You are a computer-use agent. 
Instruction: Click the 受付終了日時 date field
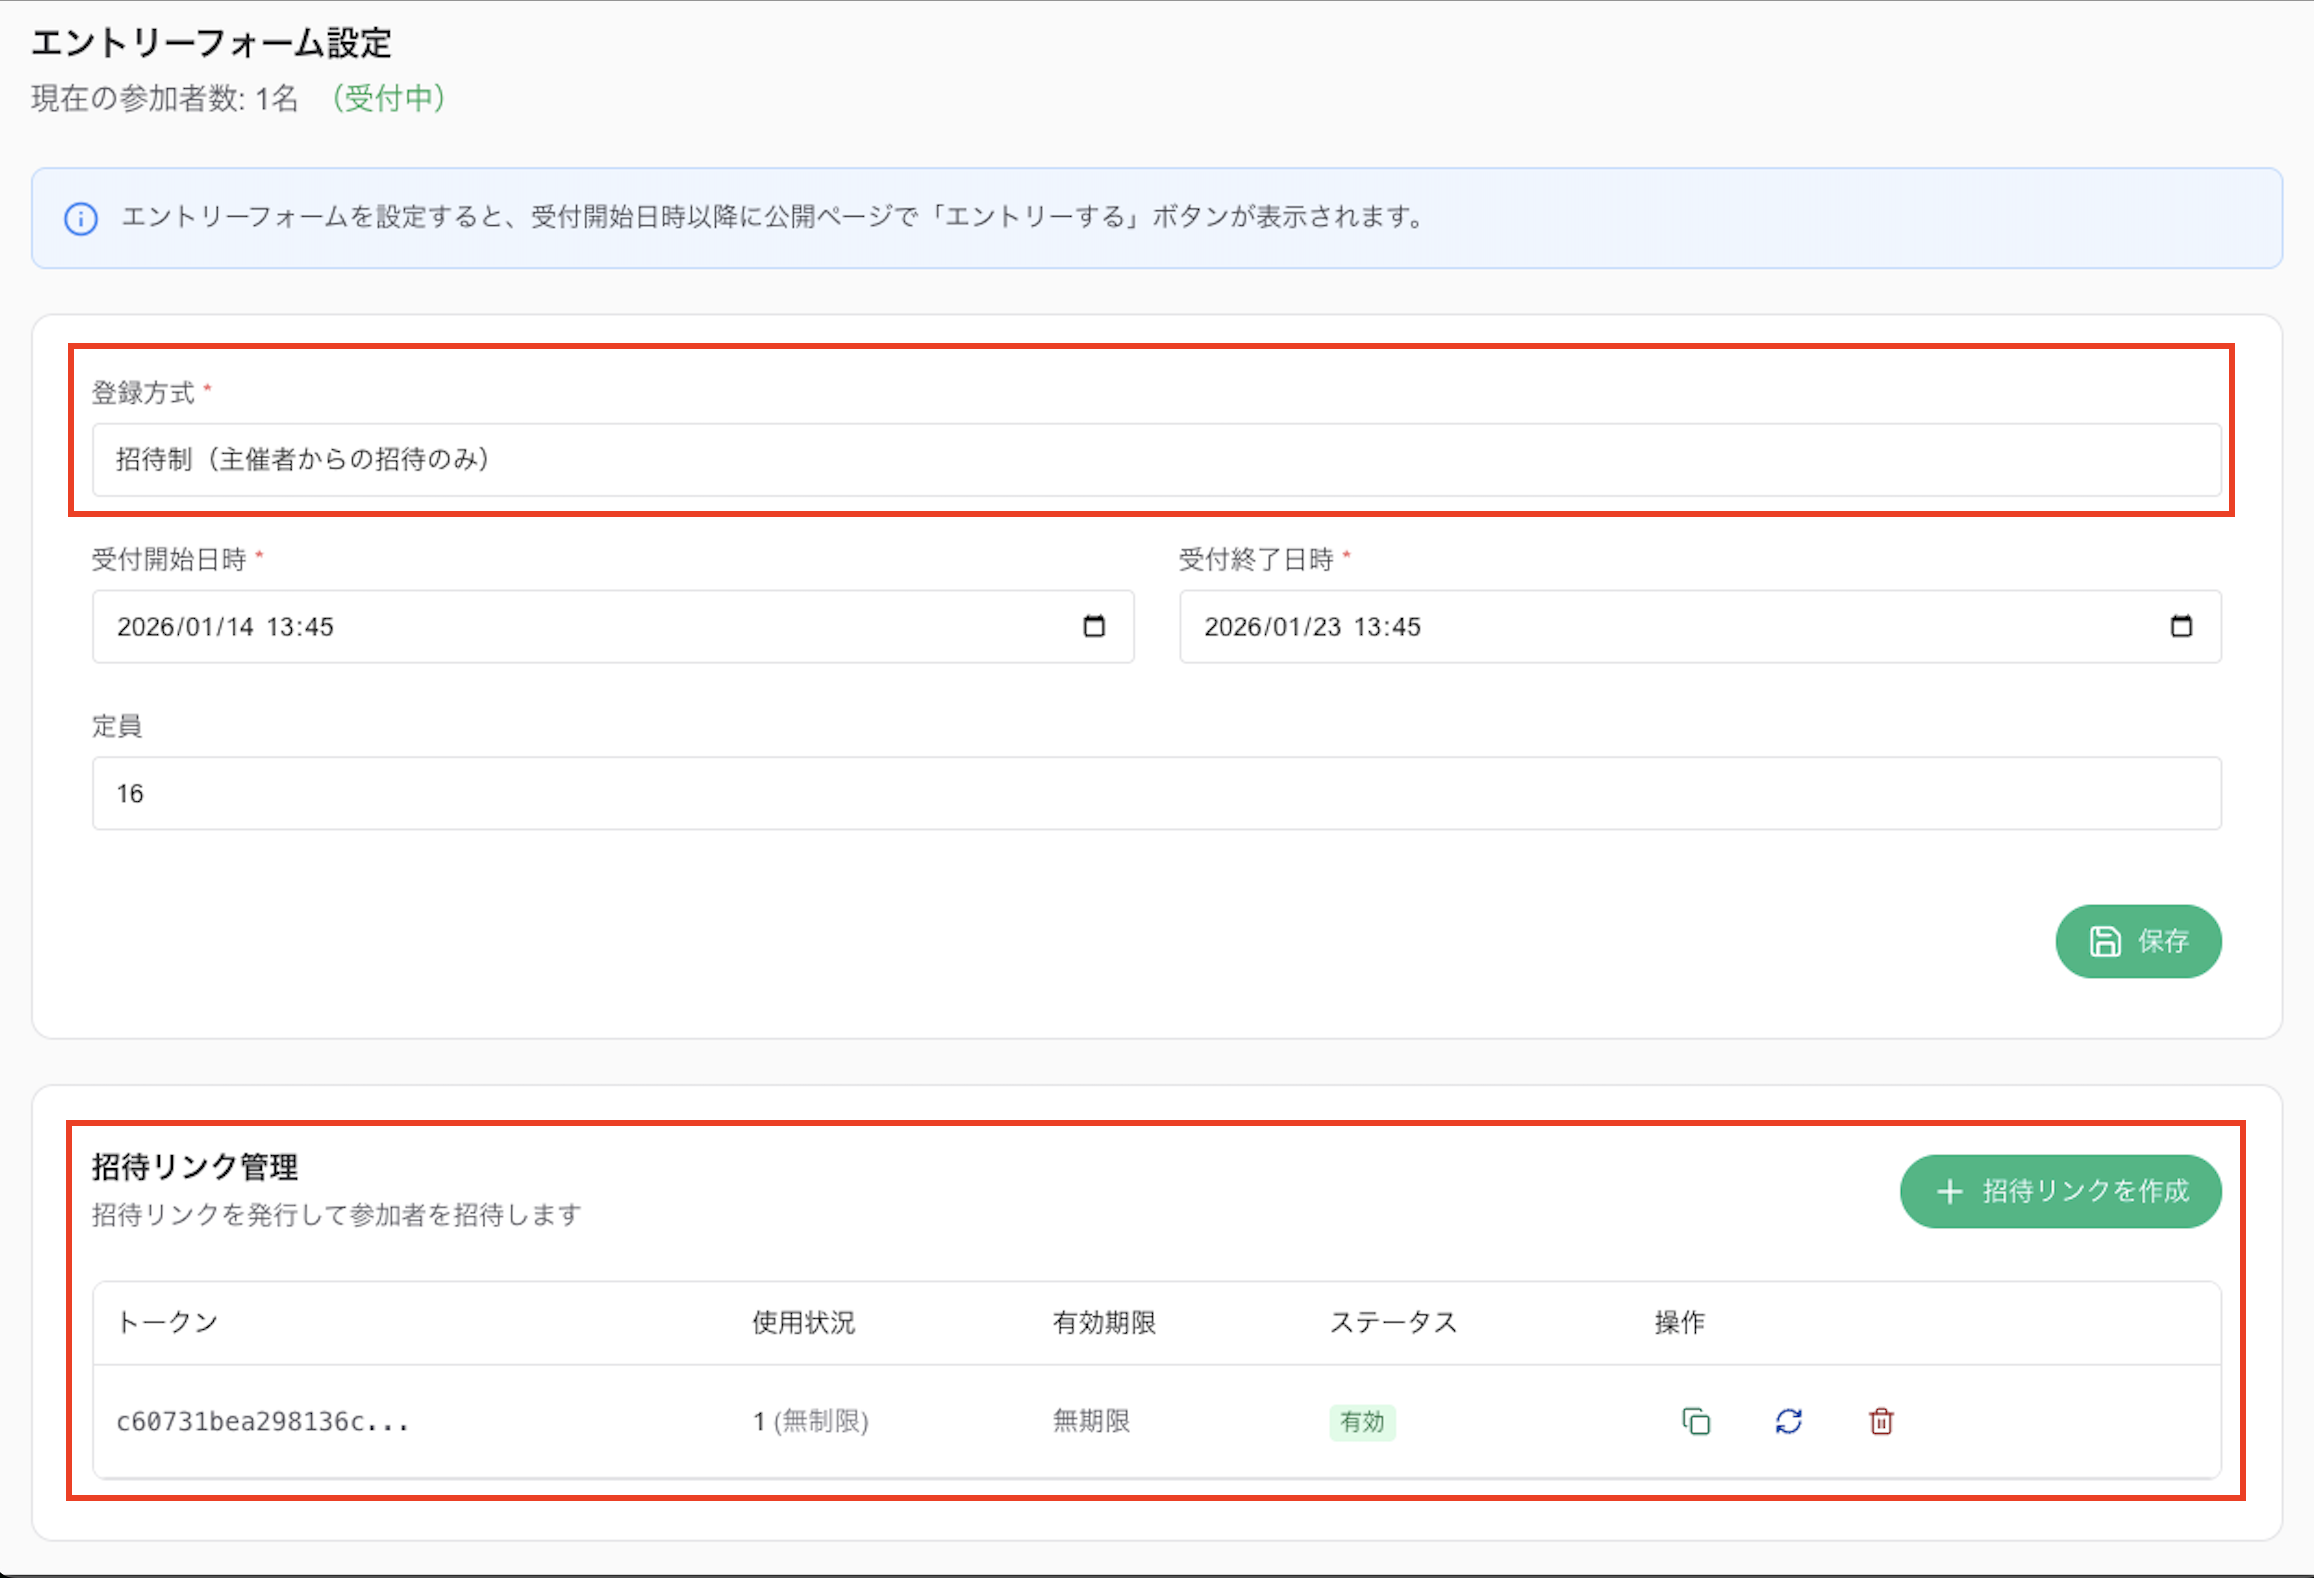(x=1650, y=627)
